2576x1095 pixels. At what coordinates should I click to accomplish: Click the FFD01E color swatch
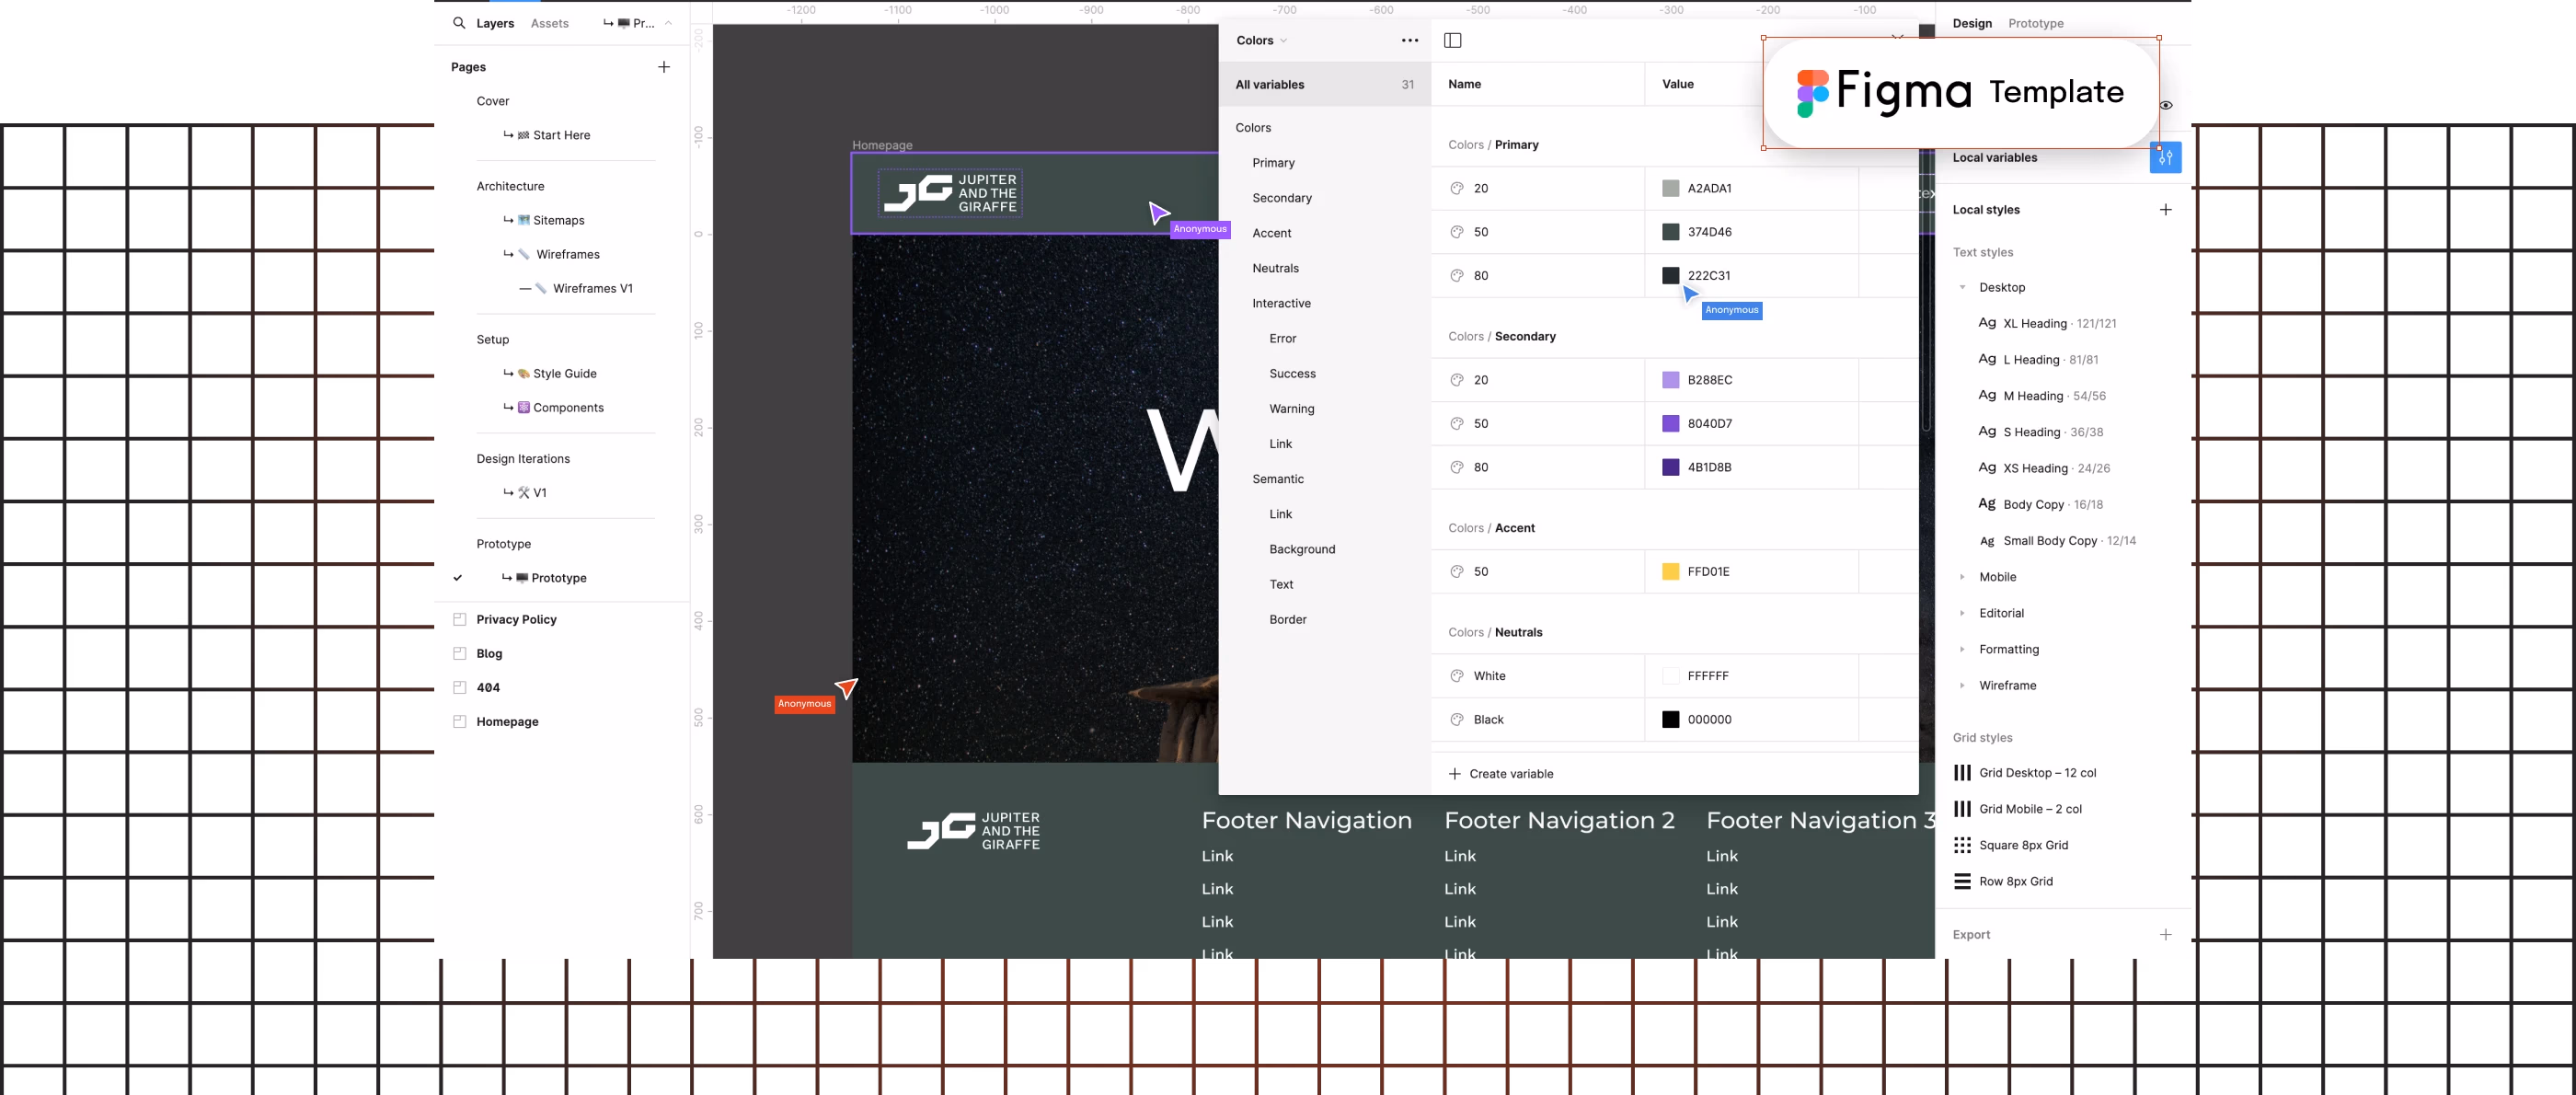coord(1670,571)
